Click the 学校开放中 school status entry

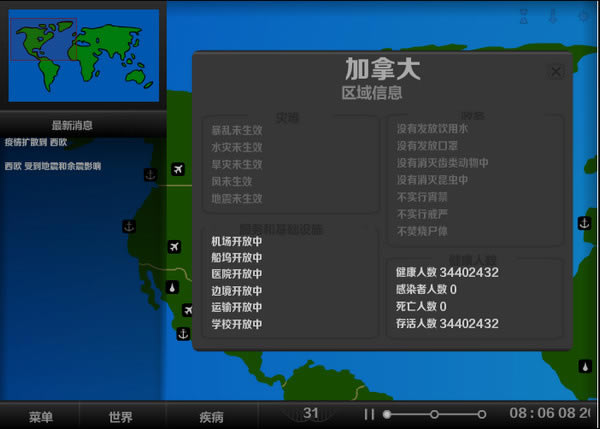click(x=236, y=324)
